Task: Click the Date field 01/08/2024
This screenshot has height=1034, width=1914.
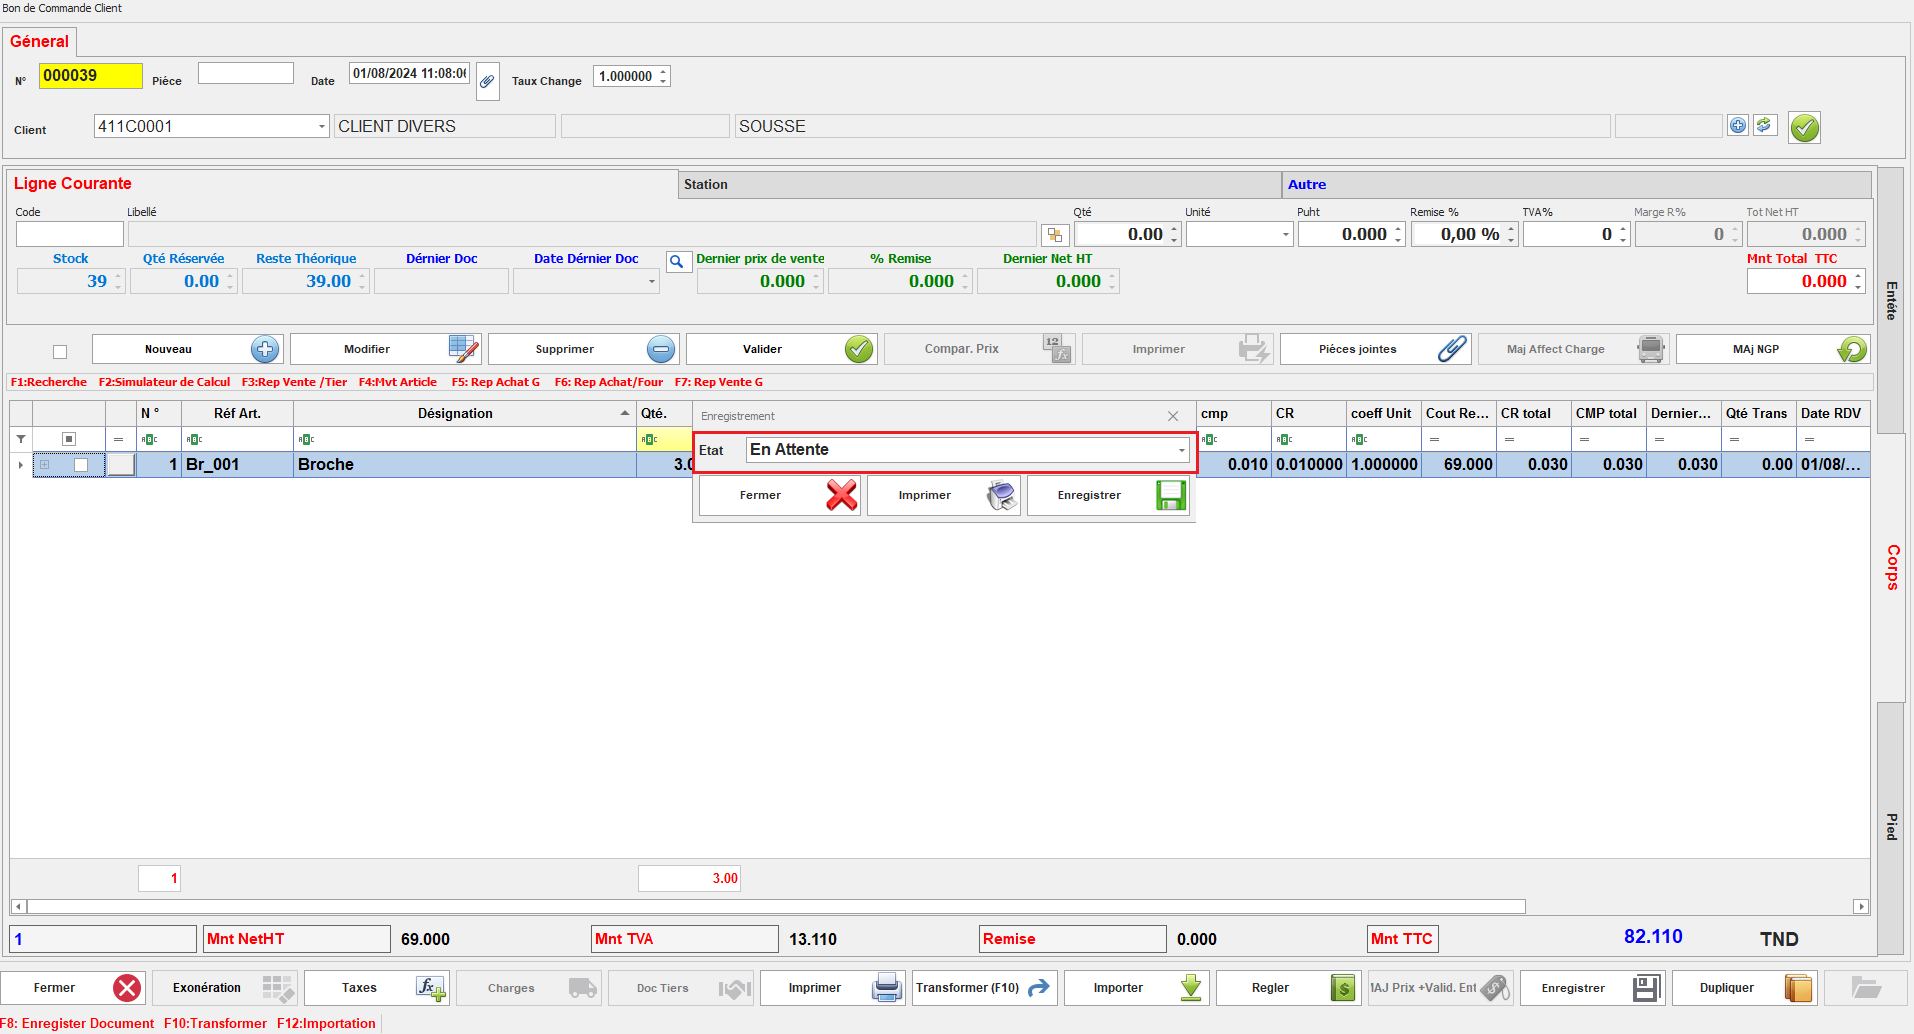Action: (x=409, y=73)
